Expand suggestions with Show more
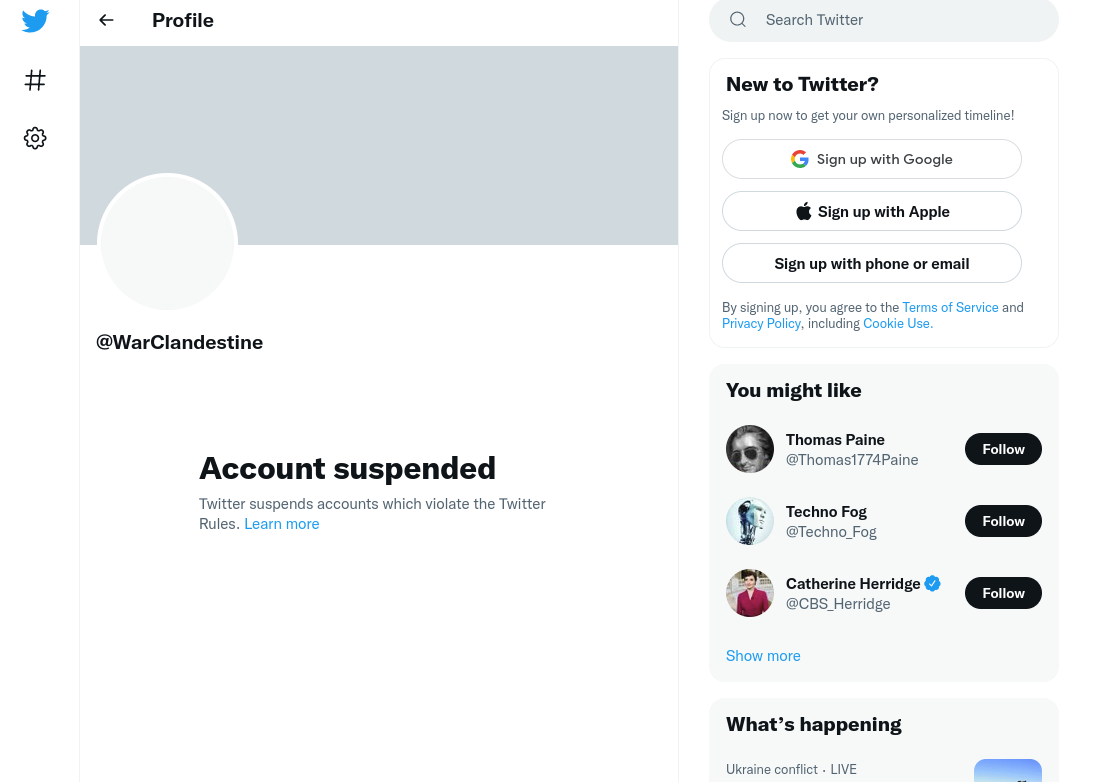The width and height of the screenshot is (1102, 782). point(763,656)
